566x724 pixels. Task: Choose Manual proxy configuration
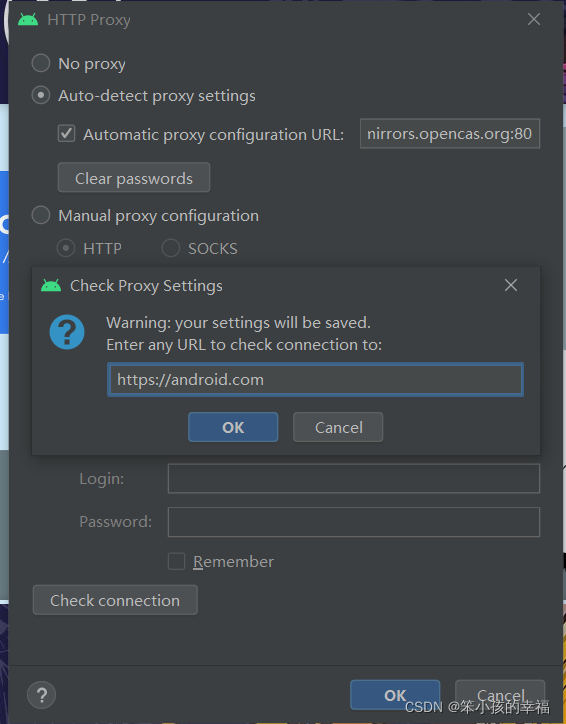(x=41, y=215)
